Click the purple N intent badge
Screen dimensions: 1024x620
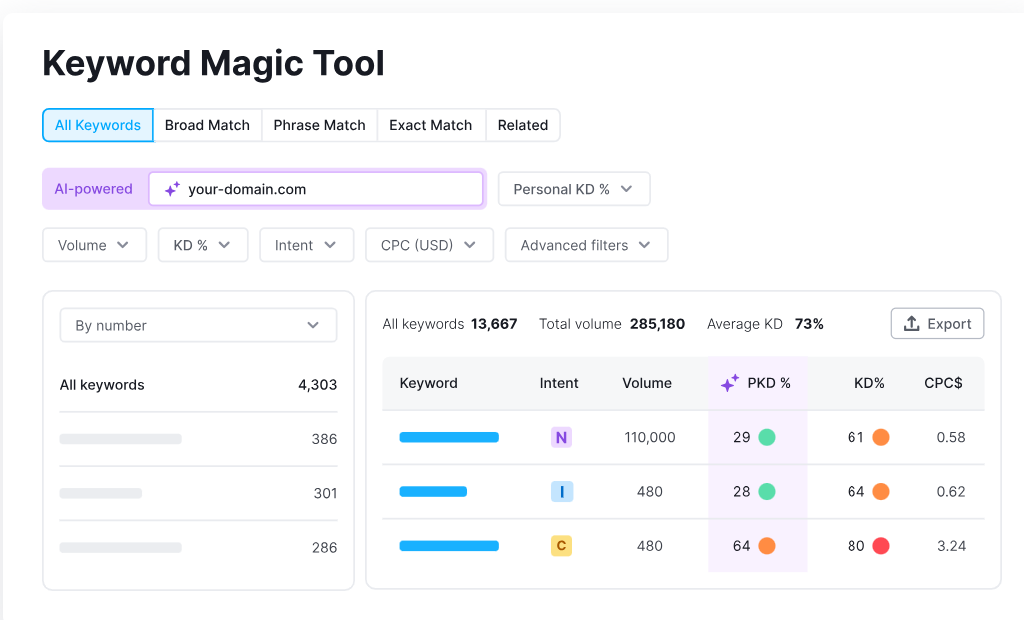[x=561, y=437]
